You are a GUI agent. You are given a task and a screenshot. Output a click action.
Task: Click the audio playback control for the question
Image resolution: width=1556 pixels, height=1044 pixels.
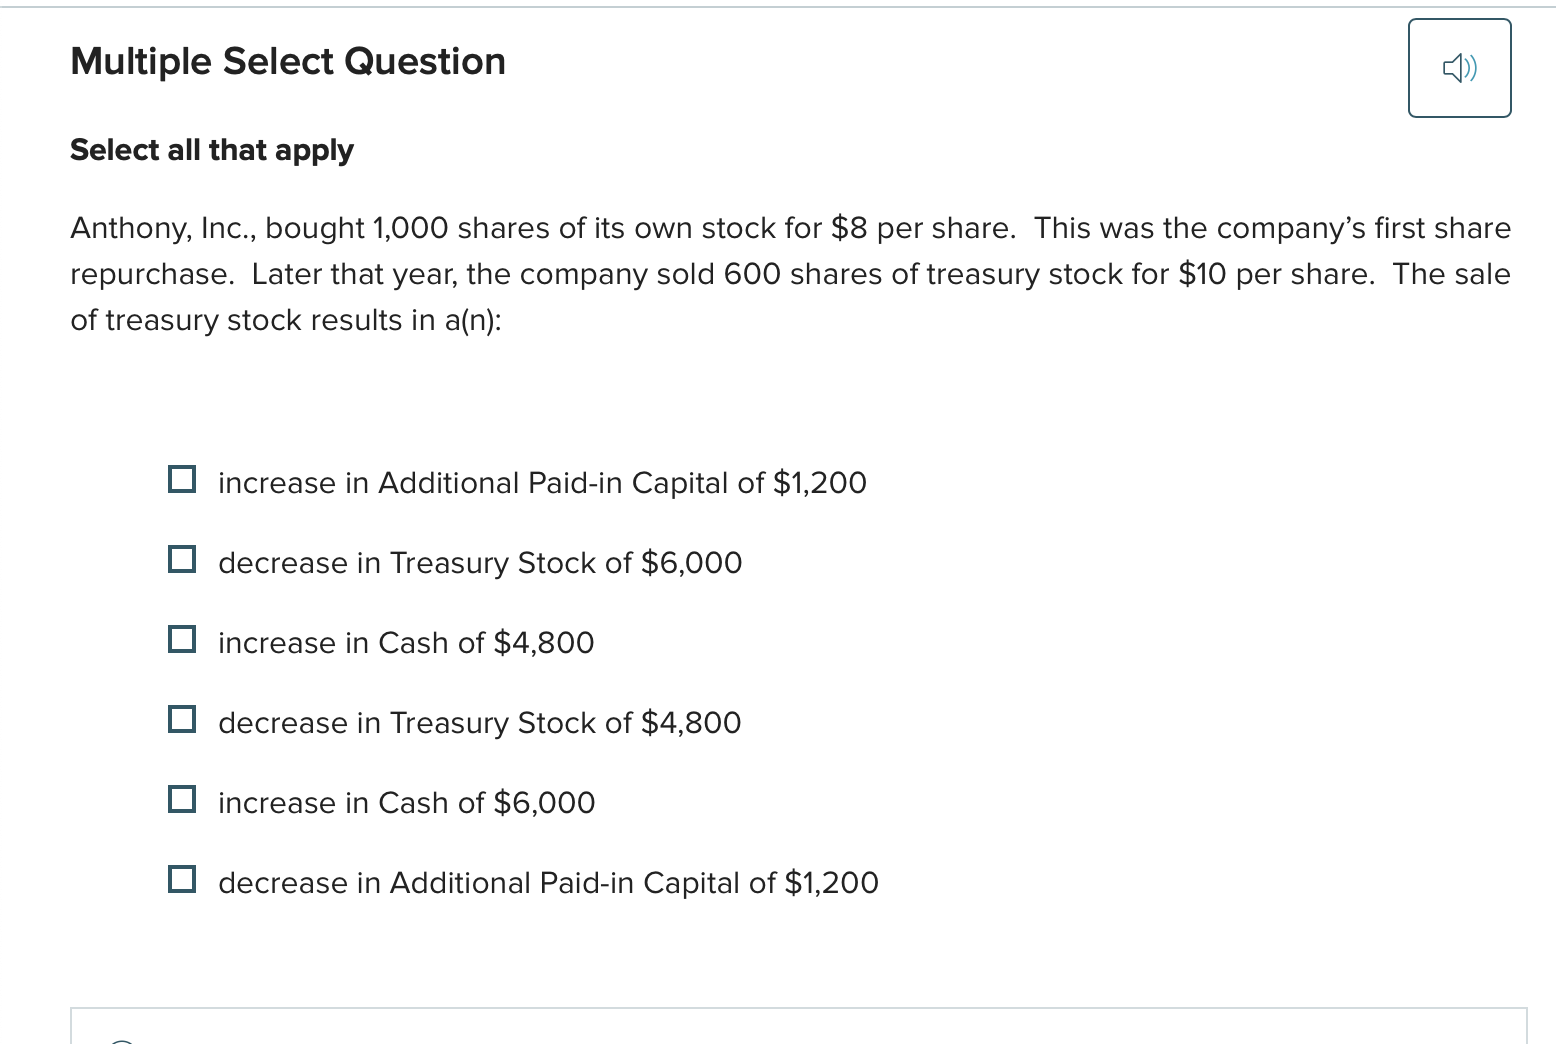(1459, 67)
